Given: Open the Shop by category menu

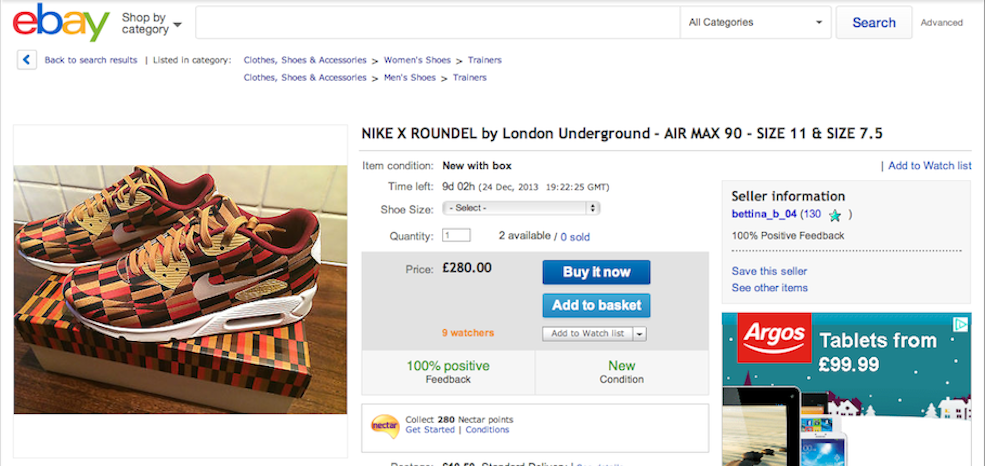Looking at the screenshot, I should tap(151, 23).
